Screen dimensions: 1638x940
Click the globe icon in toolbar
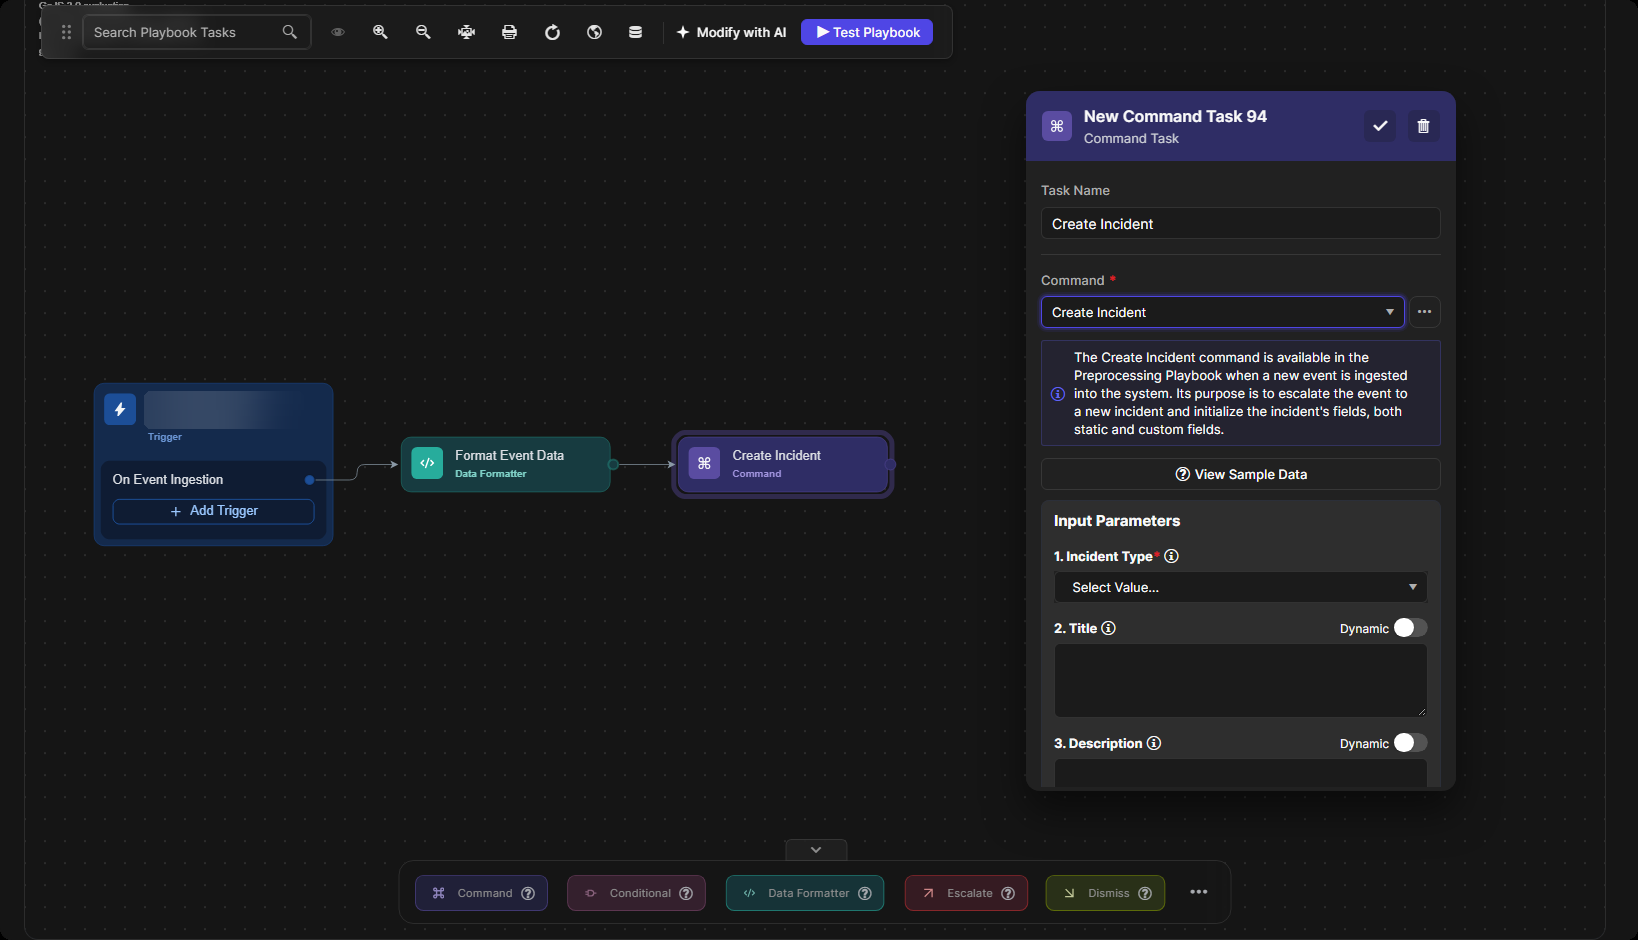[594, 32]
